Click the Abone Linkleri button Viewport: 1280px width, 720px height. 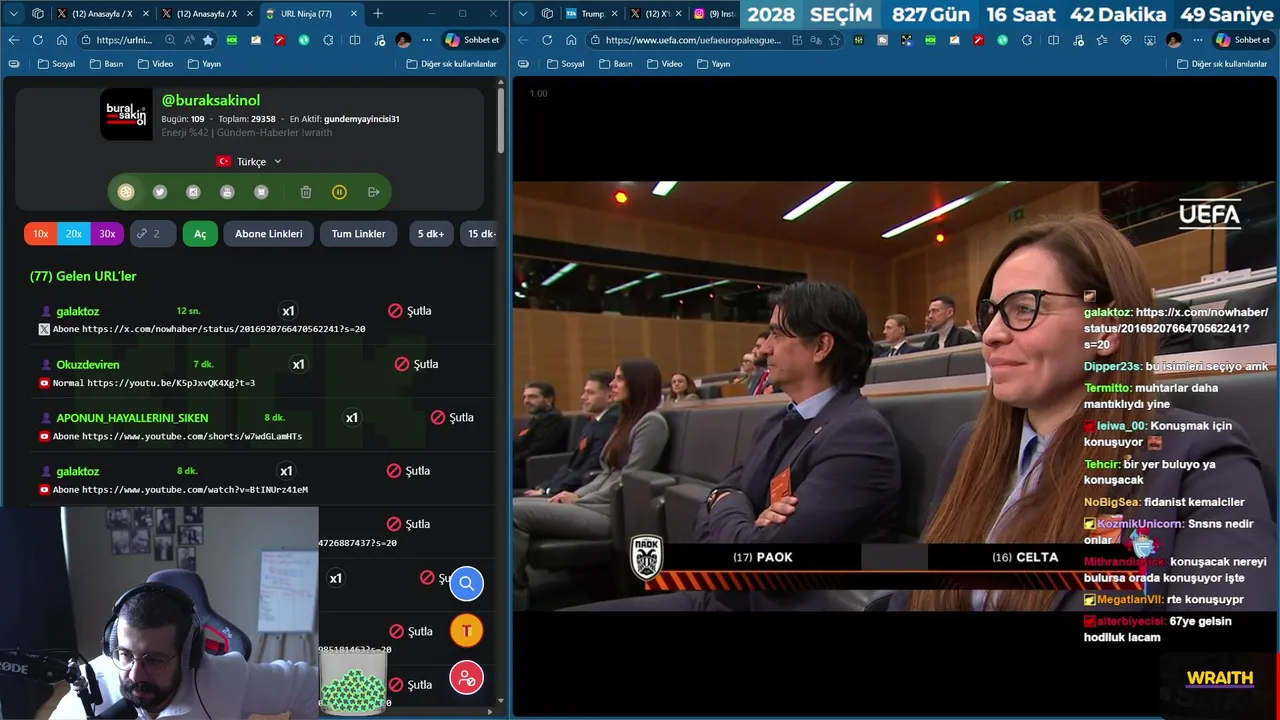tap(269, 234)
